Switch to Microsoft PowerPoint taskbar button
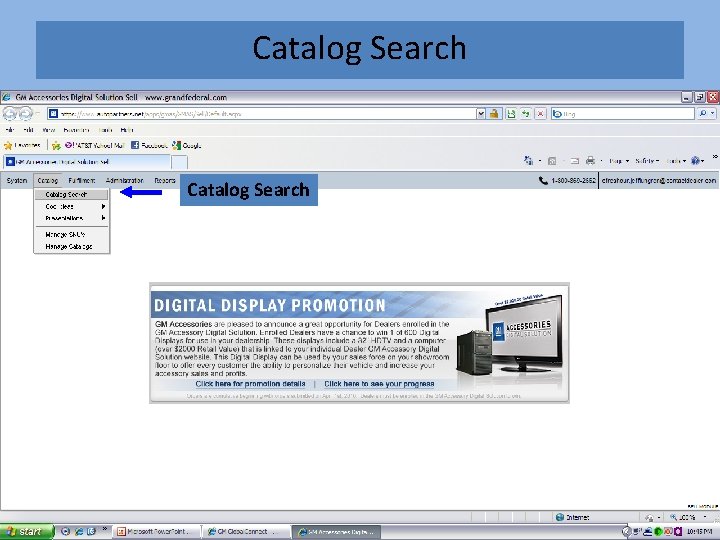The width and height of the screenshot is (720, 540). 157,532
